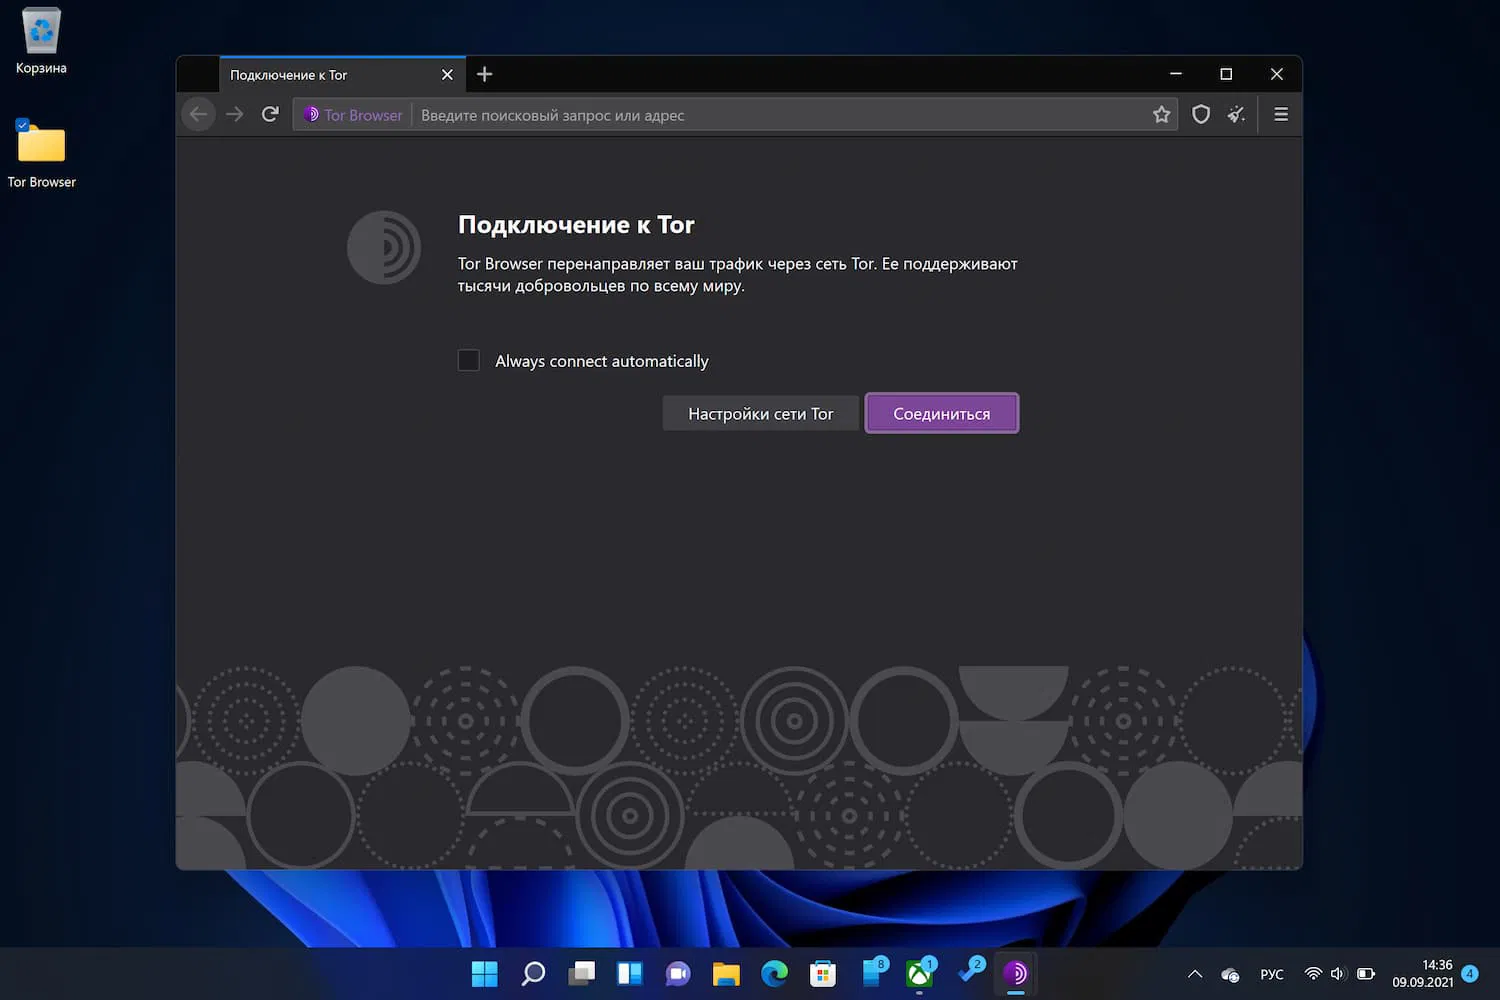The width and height of the screenshot is (1500, 1000).
Task: Go back using the back arrow
Action: (199, 115)
